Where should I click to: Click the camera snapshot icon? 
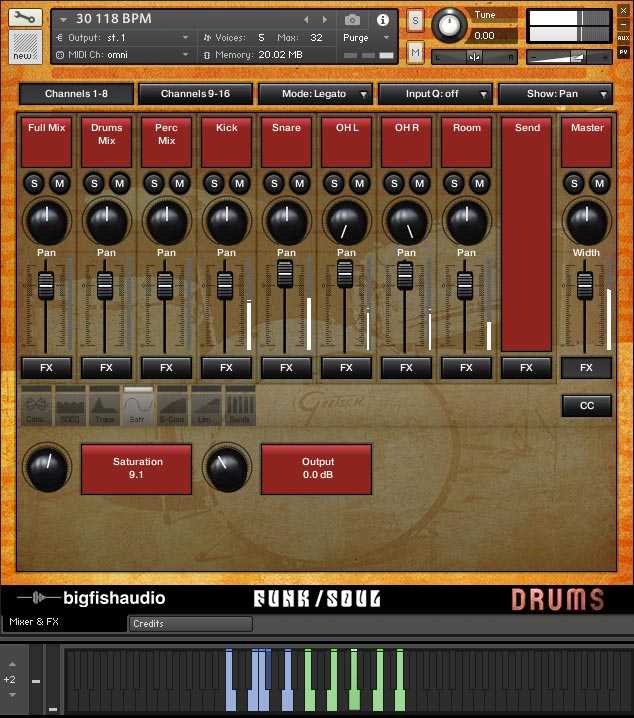[x=352, y=20]
